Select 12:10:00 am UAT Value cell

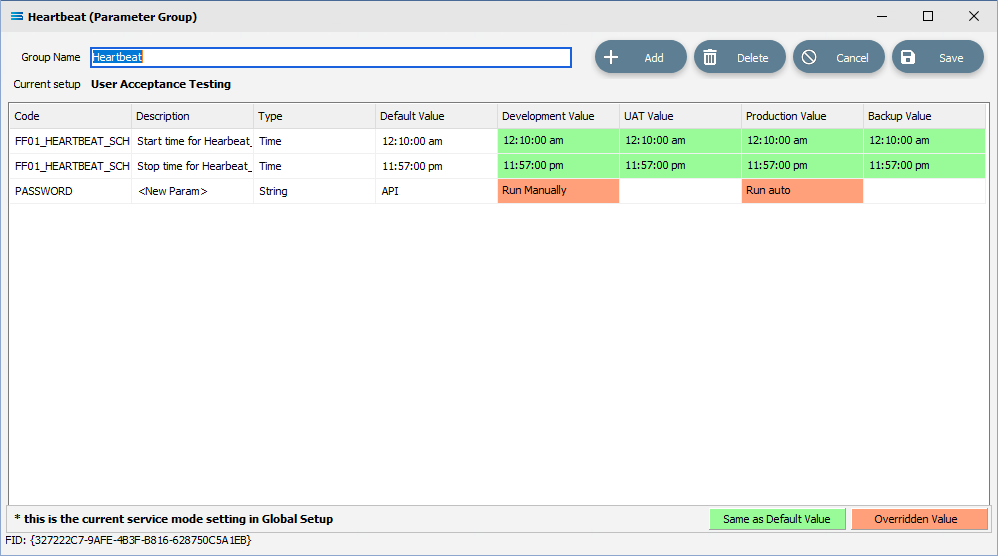[680, 141]
